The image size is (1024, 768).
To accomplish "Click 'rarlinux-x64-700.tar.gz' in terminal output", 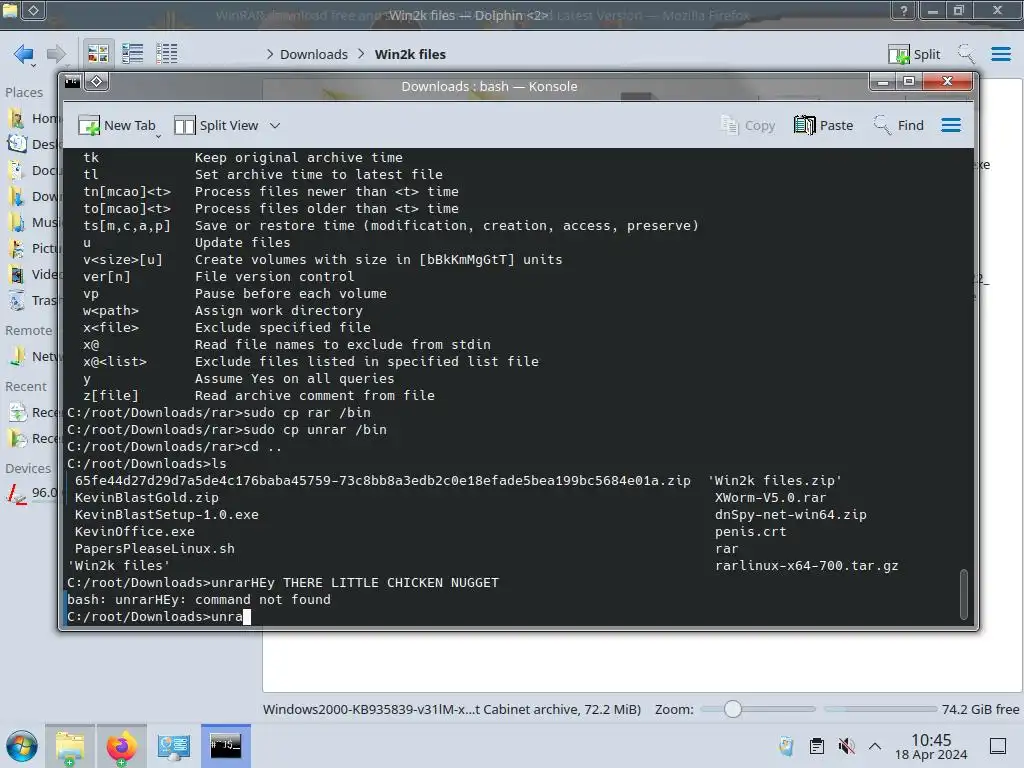I will pyautogui.click(x=807, y=566).
